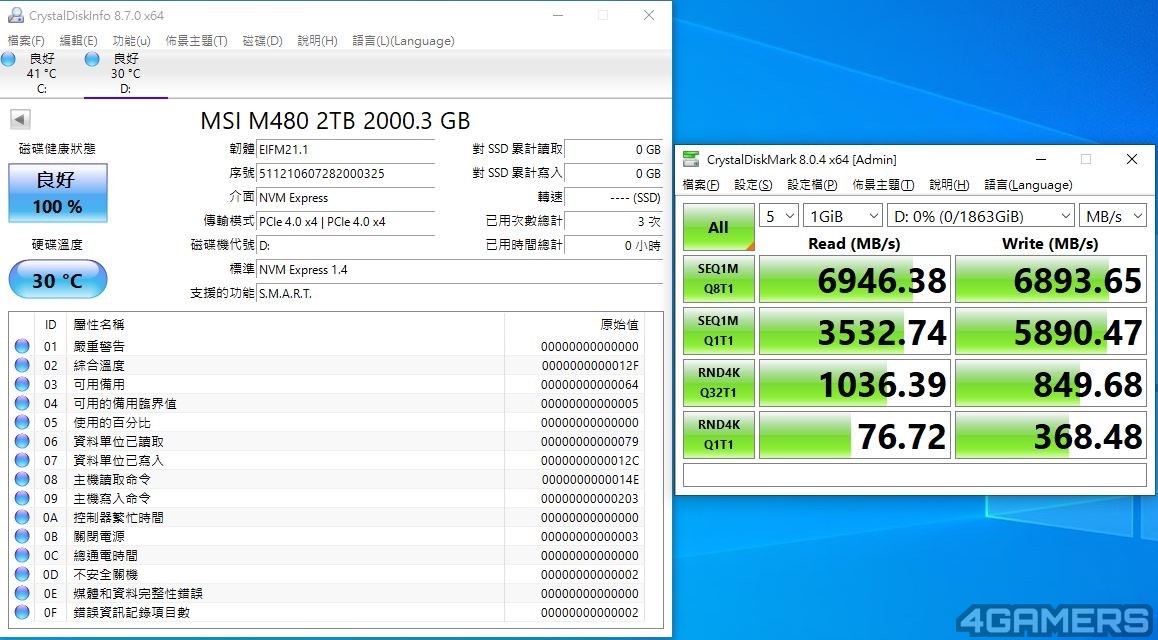This screenshot has height=640, width=1158.
Task: Open 磁碟(D) menu in CrystalDiskInfo
Action: pyautogui.click(x=262, y=41)
